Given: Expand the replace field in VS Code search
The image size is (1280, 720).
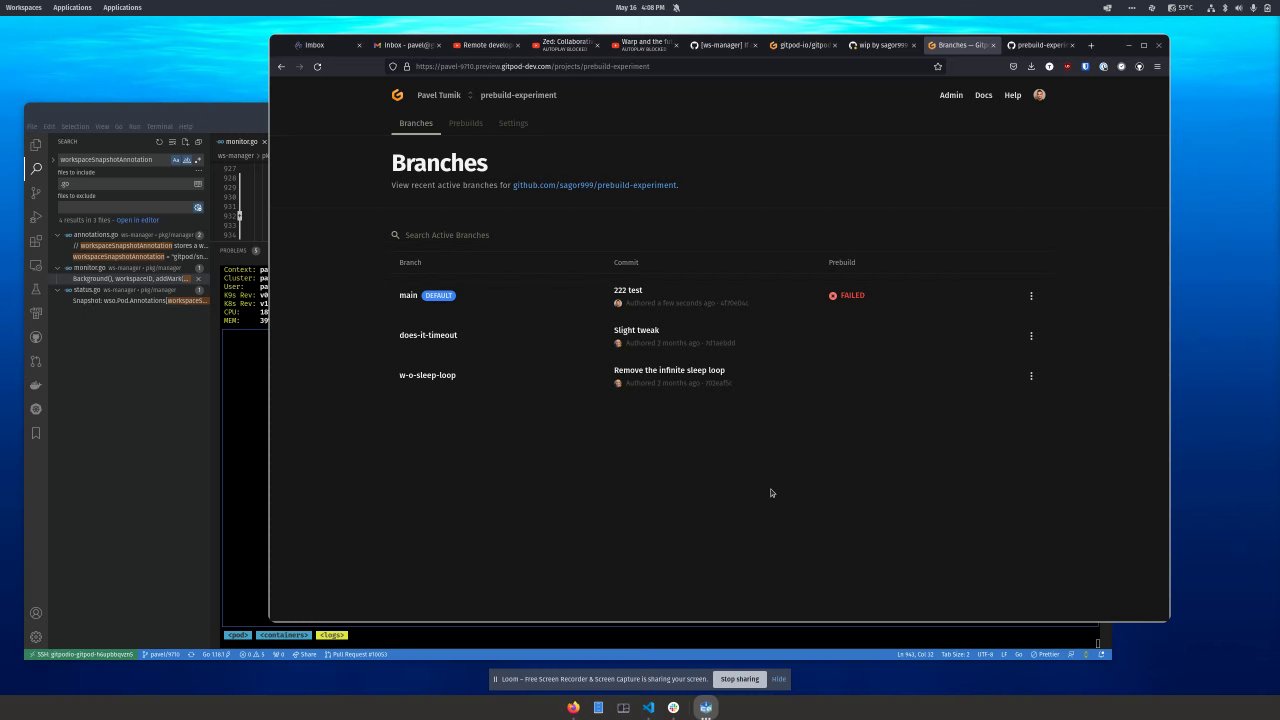Looking at the screenshot, I should [53, 160].
